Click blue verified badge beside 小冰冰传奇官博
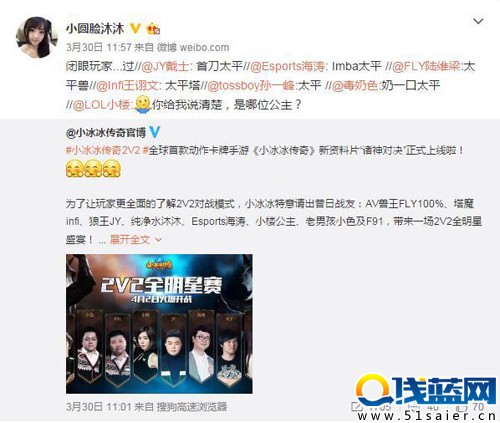Screen dimensions: 500x423 pyautogui.click(x=154, y=132)
